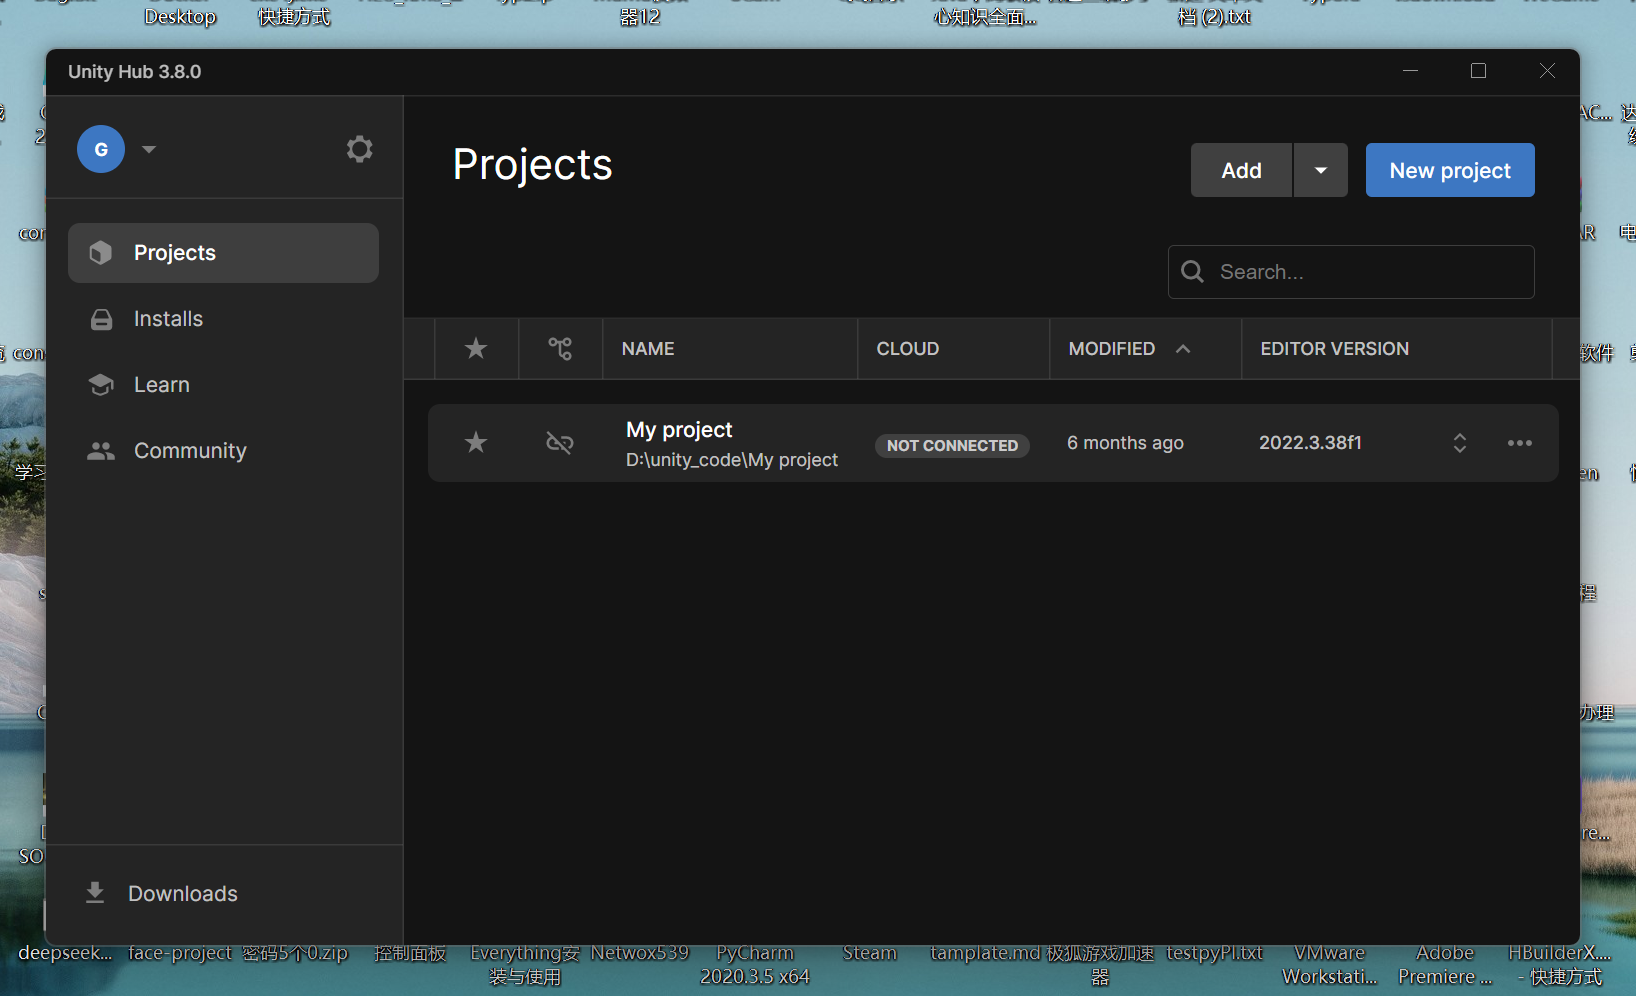Minimize the Unity Hub window

pos(1410,71)
